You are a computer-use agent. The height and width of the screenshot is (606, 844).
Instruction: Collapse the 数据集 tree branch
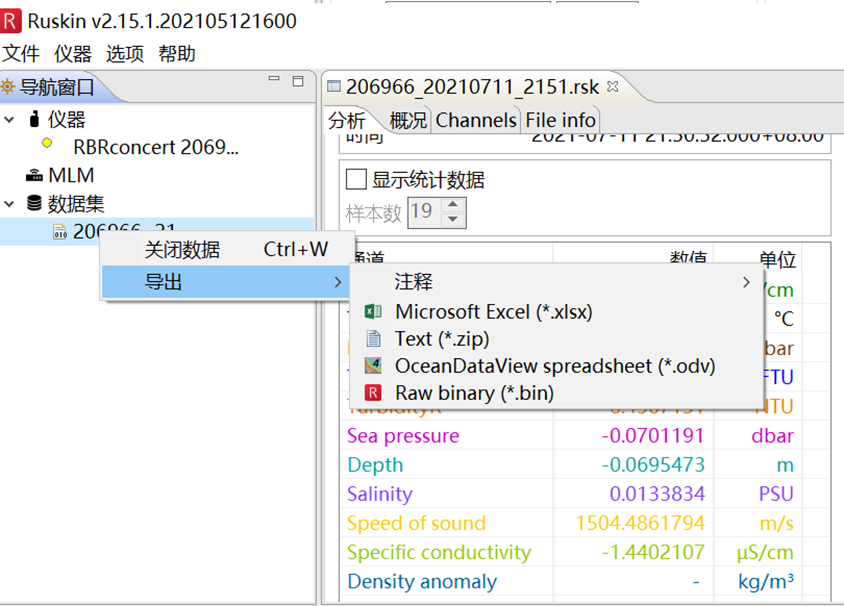click(x=10, y=202)
